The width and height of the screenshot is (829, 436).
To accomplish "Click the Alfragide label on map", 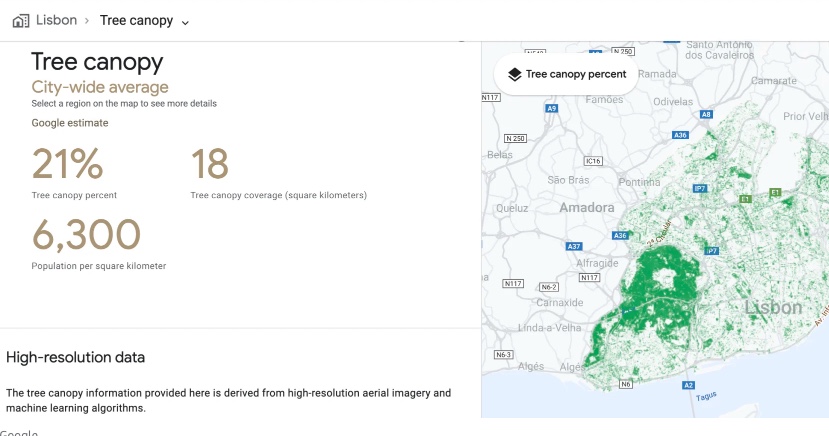I will click(x=597, y=263).
